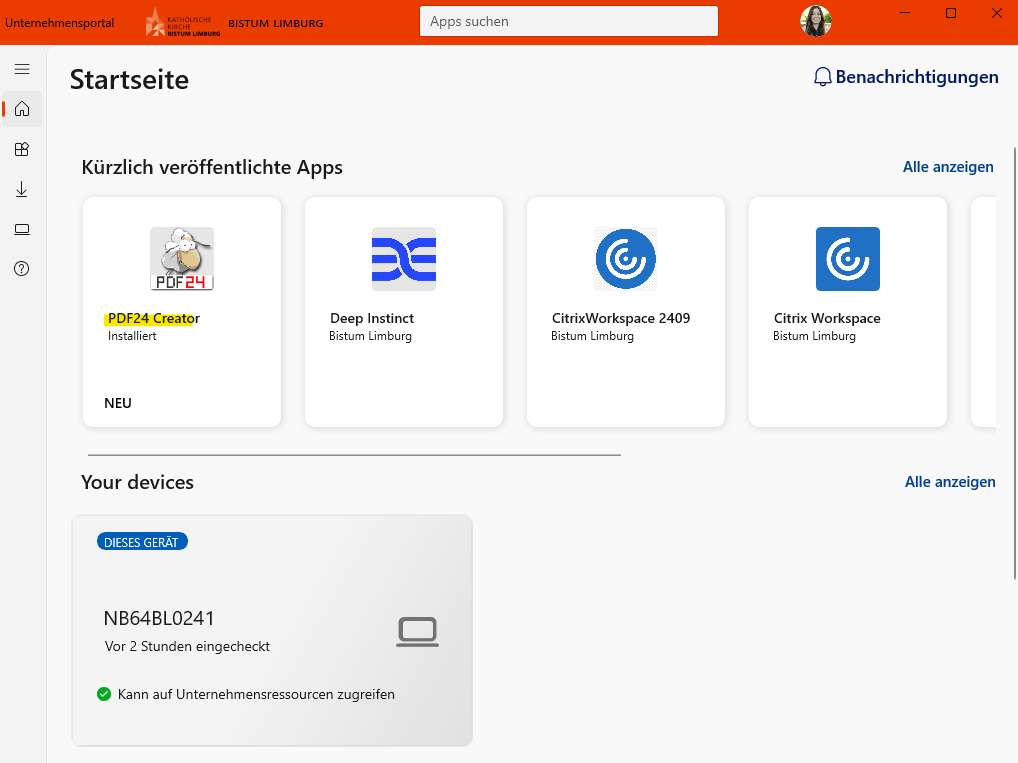Click the Unternehmensportal window title
This screenshot has height=763, width=1018.
click(60, 23)
